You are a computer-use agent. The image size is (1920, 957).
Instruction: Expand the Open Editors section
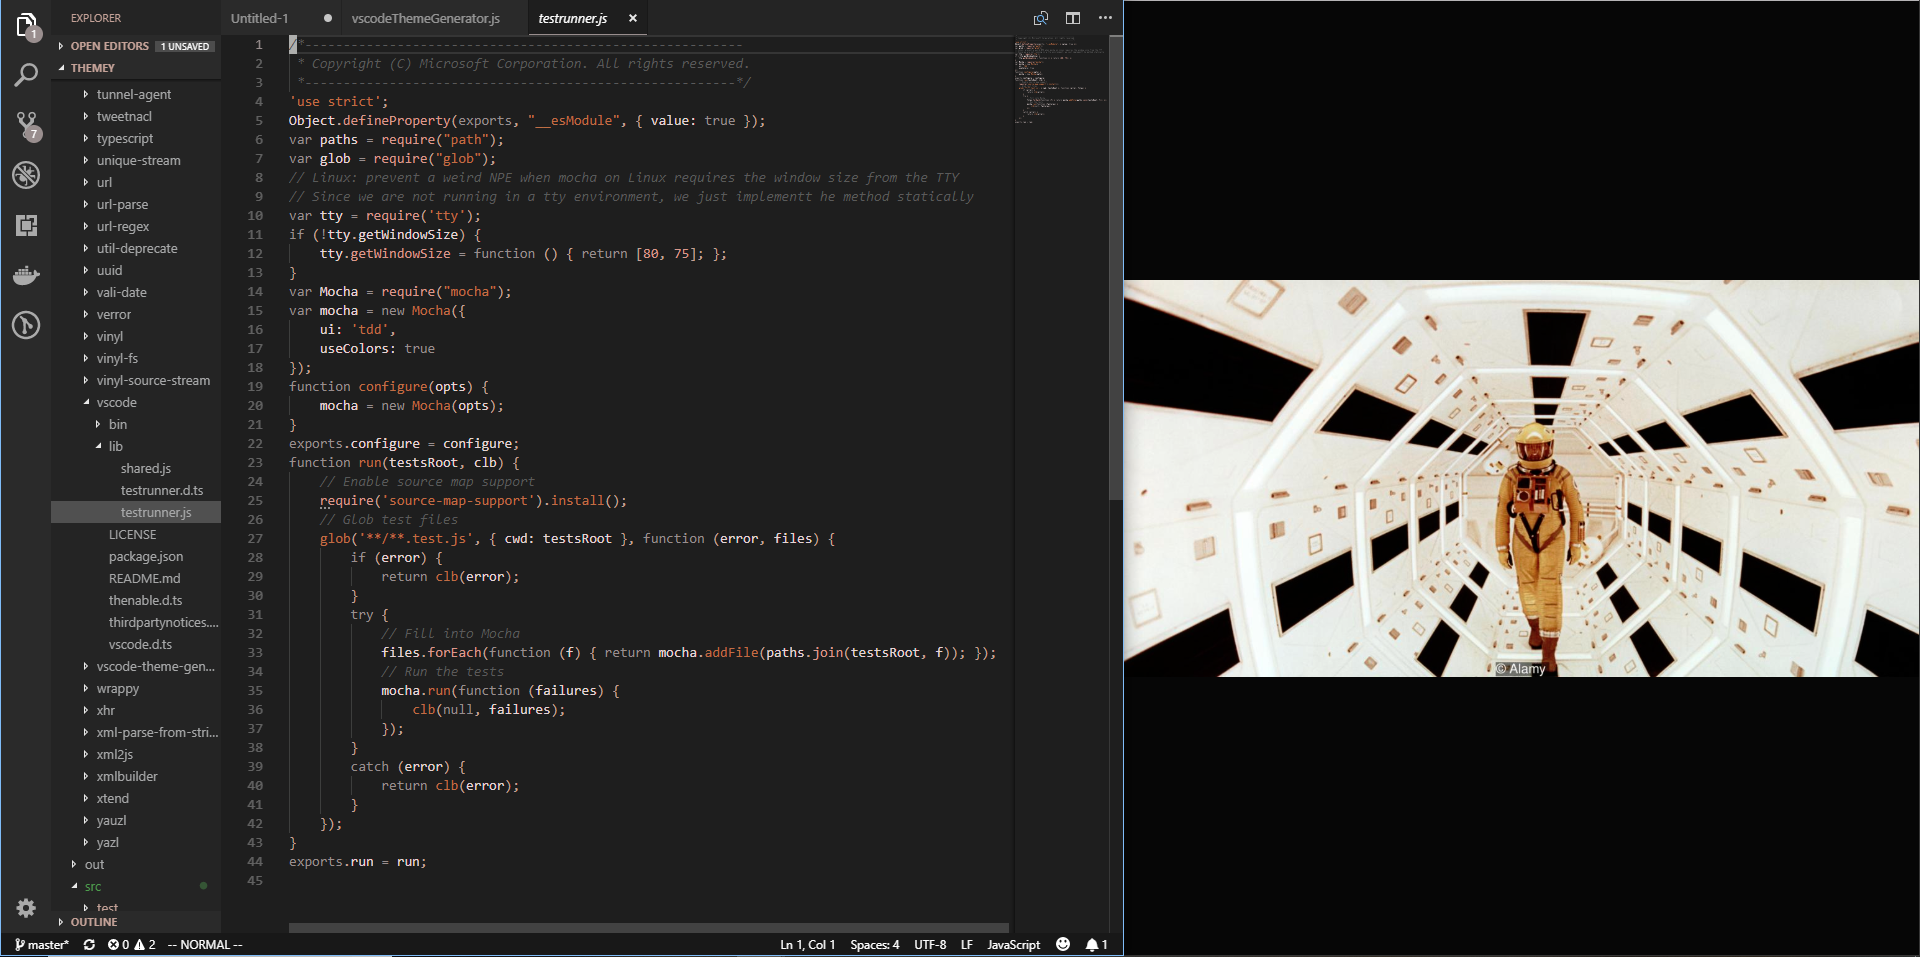click(x=136, y=46)
